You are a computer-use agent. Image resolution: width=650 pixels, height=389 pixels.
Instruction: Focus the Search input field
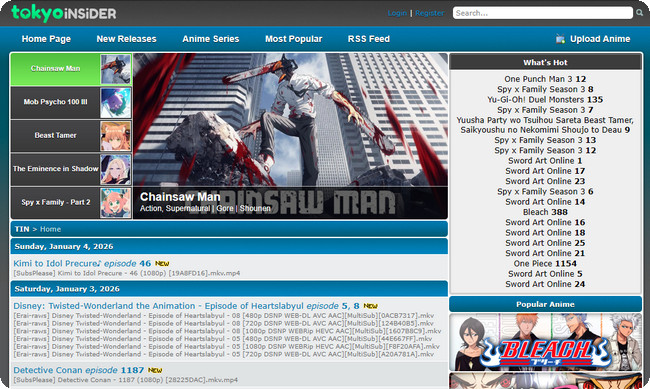point(543,13)
